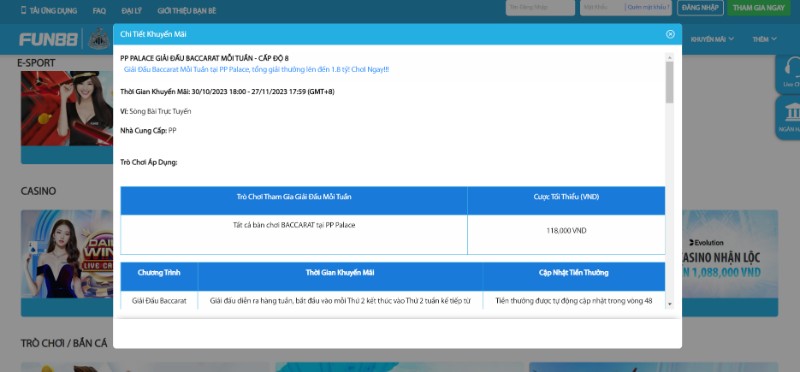The width and height of the screenshot is (800, 372).
Task: Open the Đại Lý menu item
Action: 132,10
